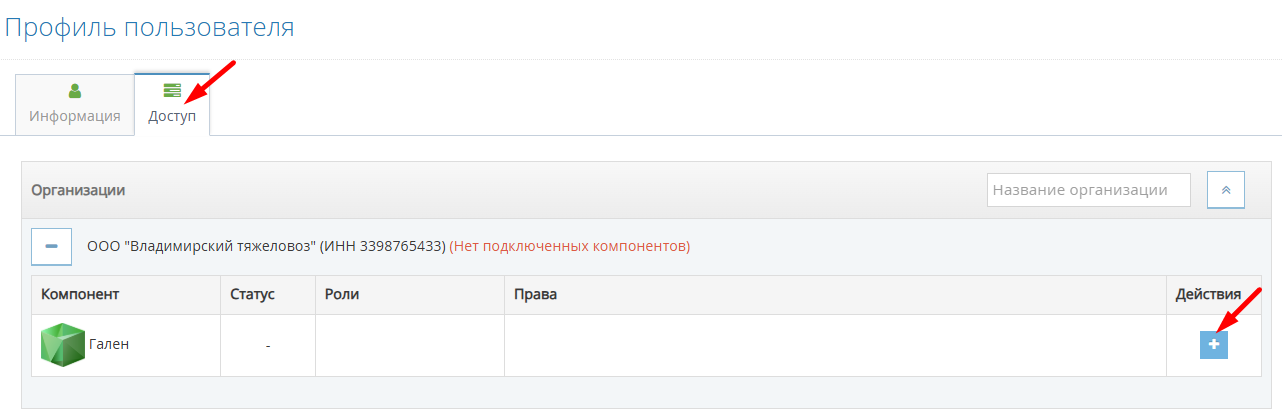
Task: Focus the Название организации search field
Action: tap(1088, 190)
